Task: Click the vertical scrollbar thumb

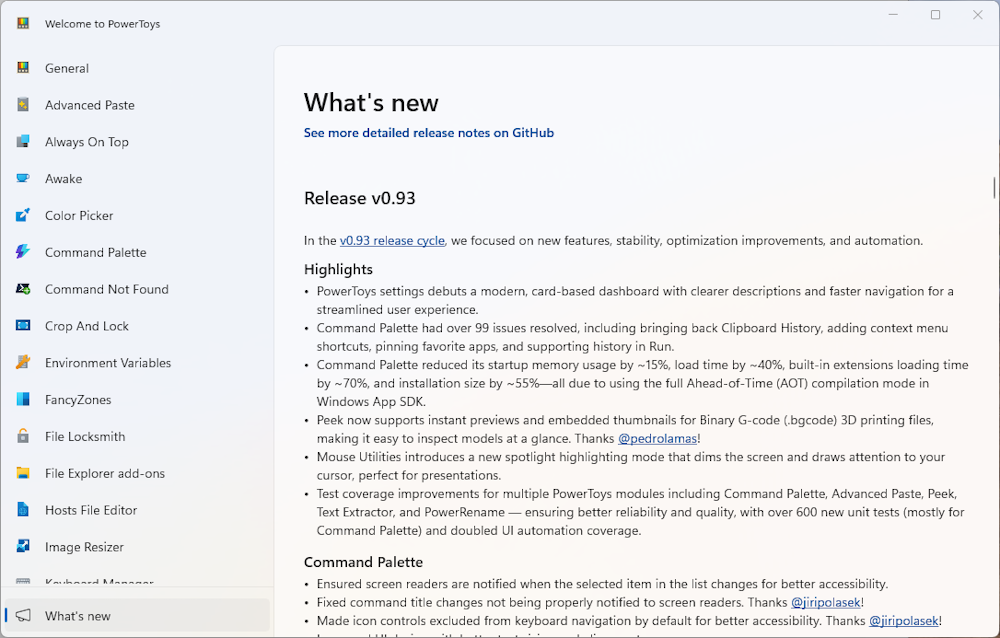Action: click(x=994, y=188)
